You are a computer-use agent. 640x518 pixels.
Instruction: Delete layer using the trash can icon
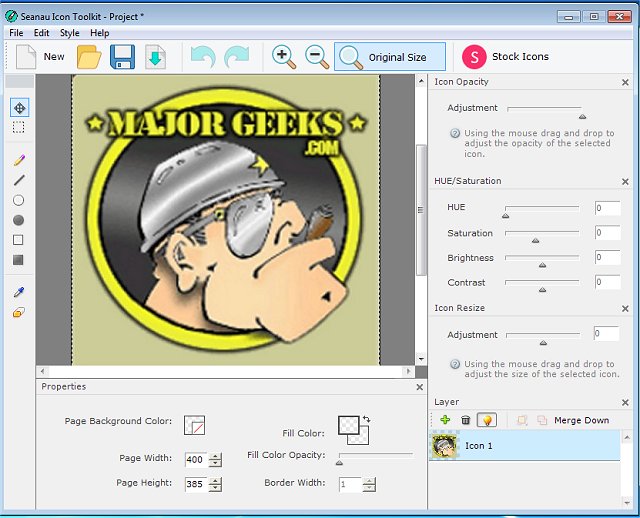[465, 420]
